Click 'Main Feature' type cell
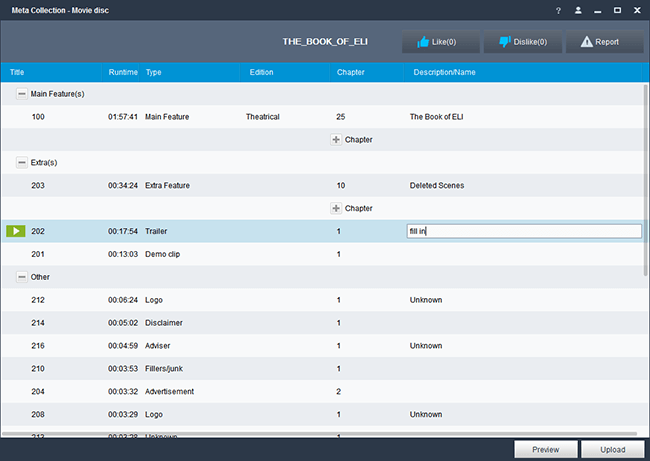This screenshot has height=461, width=650. click(167, 117)
